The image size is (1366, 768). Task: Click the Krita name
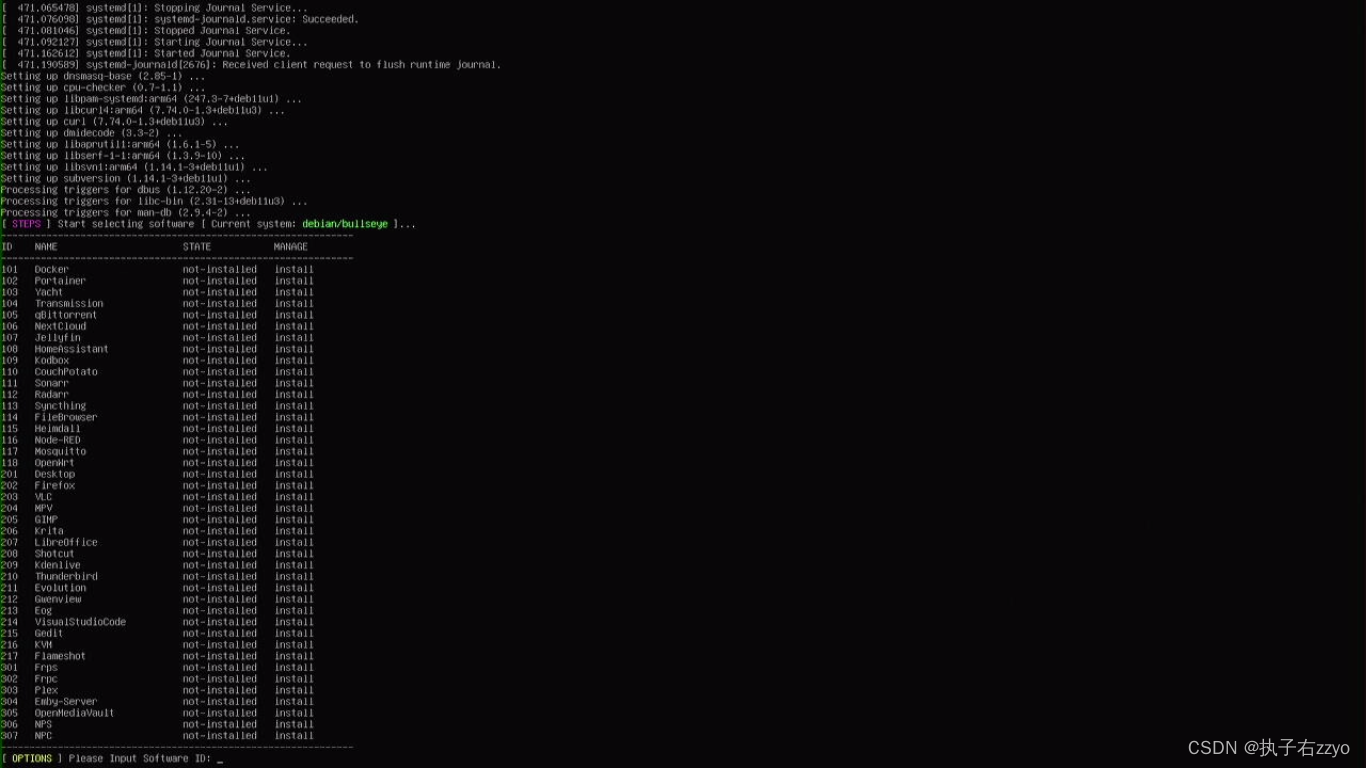pos(49,531)
